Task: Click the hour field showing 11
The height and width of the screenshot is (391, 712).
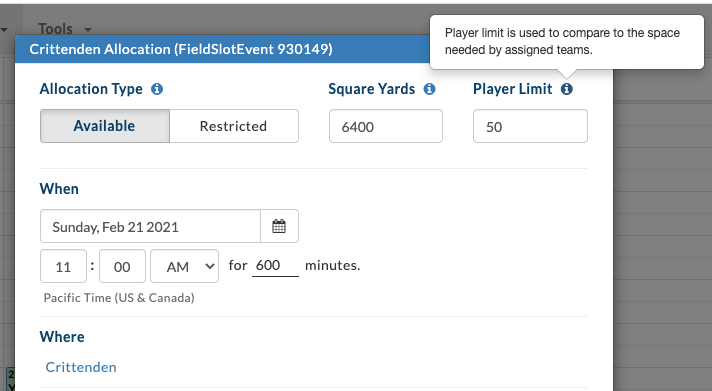Action: tap(64, 266)
